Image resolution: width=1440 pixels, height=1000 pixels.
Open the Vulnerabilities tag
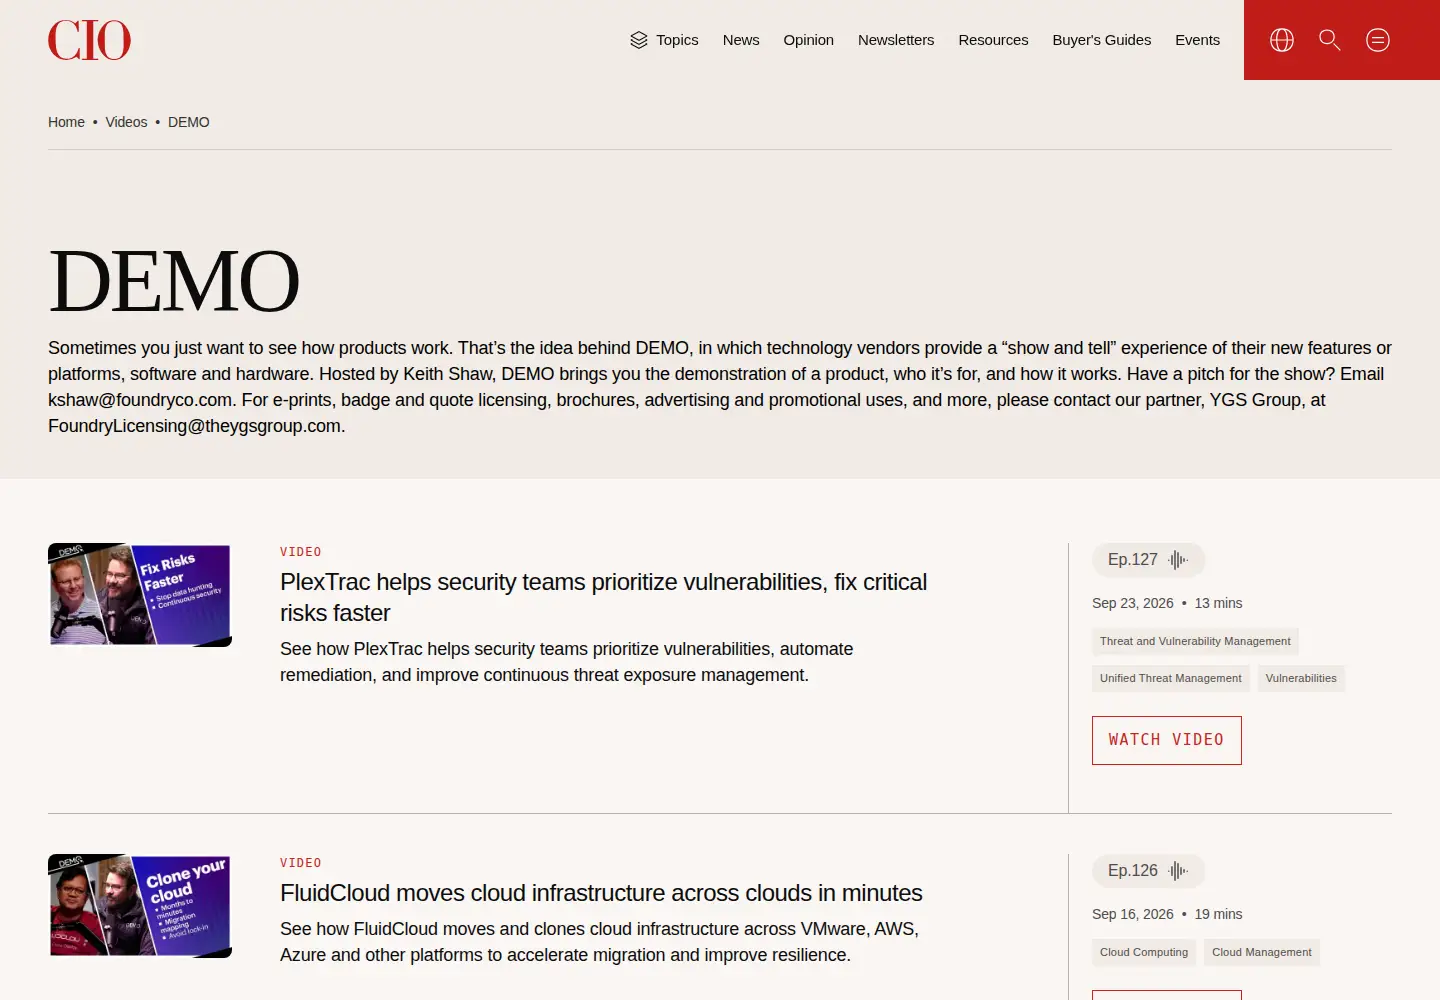(x=1301, y=678)
